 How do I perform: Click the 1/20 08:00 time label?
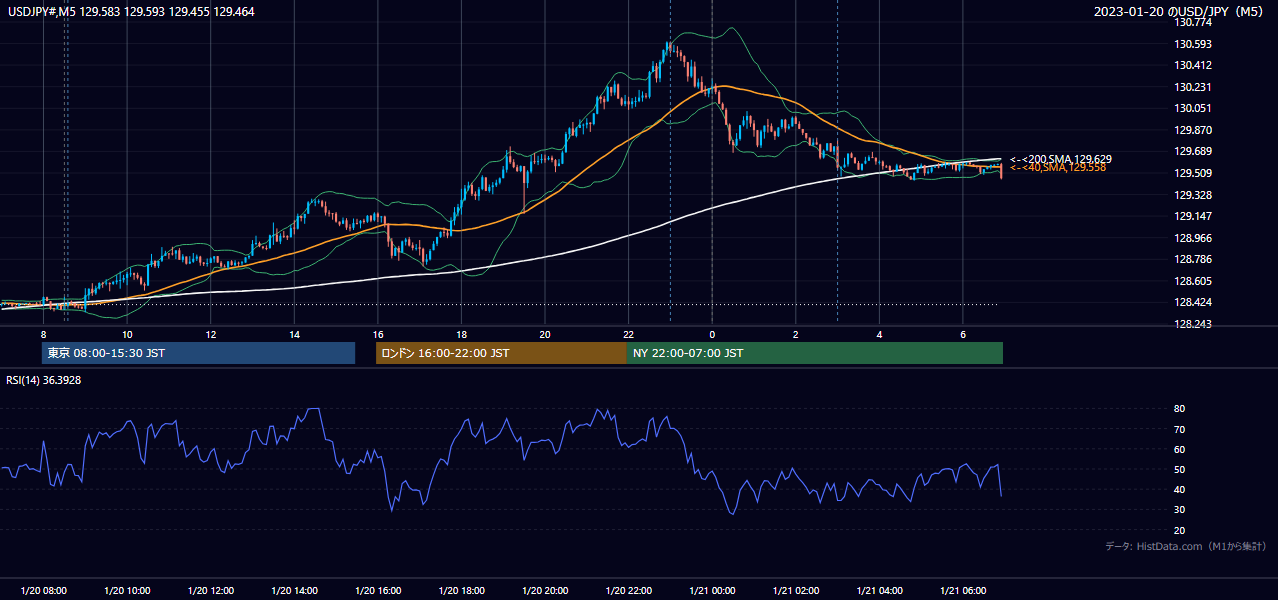tap(43, 591)
